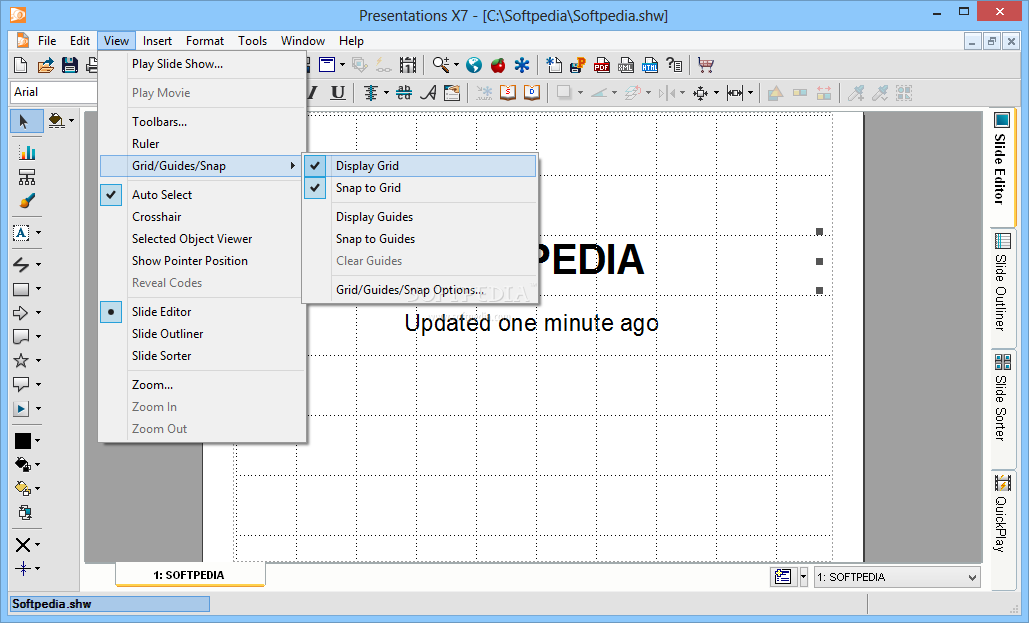
Task: Expand the line shapes tool dropdown arrow
Action: 39,265
